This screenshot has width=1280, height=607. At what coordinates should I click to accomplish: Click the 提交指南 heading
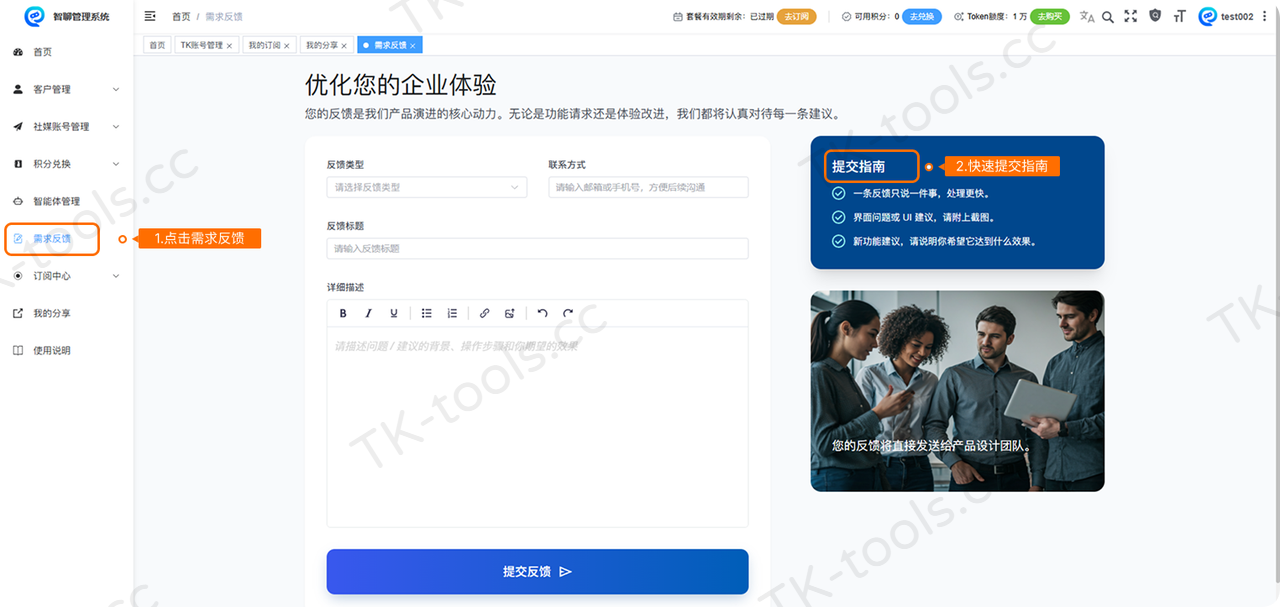point(858,167)
